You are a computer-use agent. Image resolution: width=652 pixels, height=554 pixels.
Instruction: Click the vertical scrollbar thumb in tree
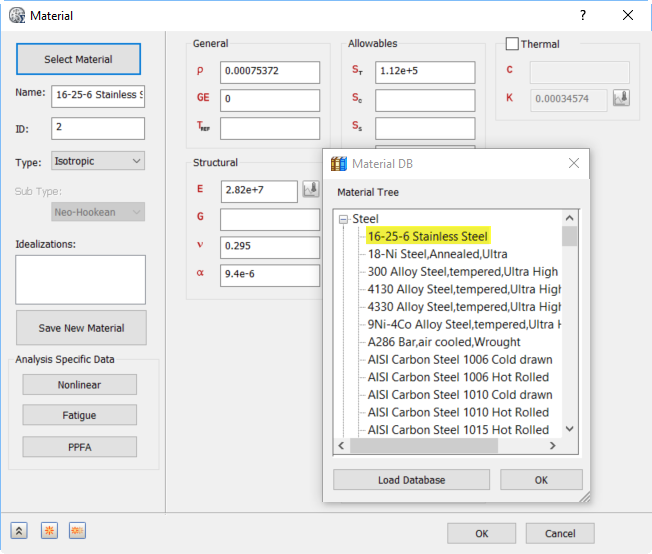pos(570,236)
